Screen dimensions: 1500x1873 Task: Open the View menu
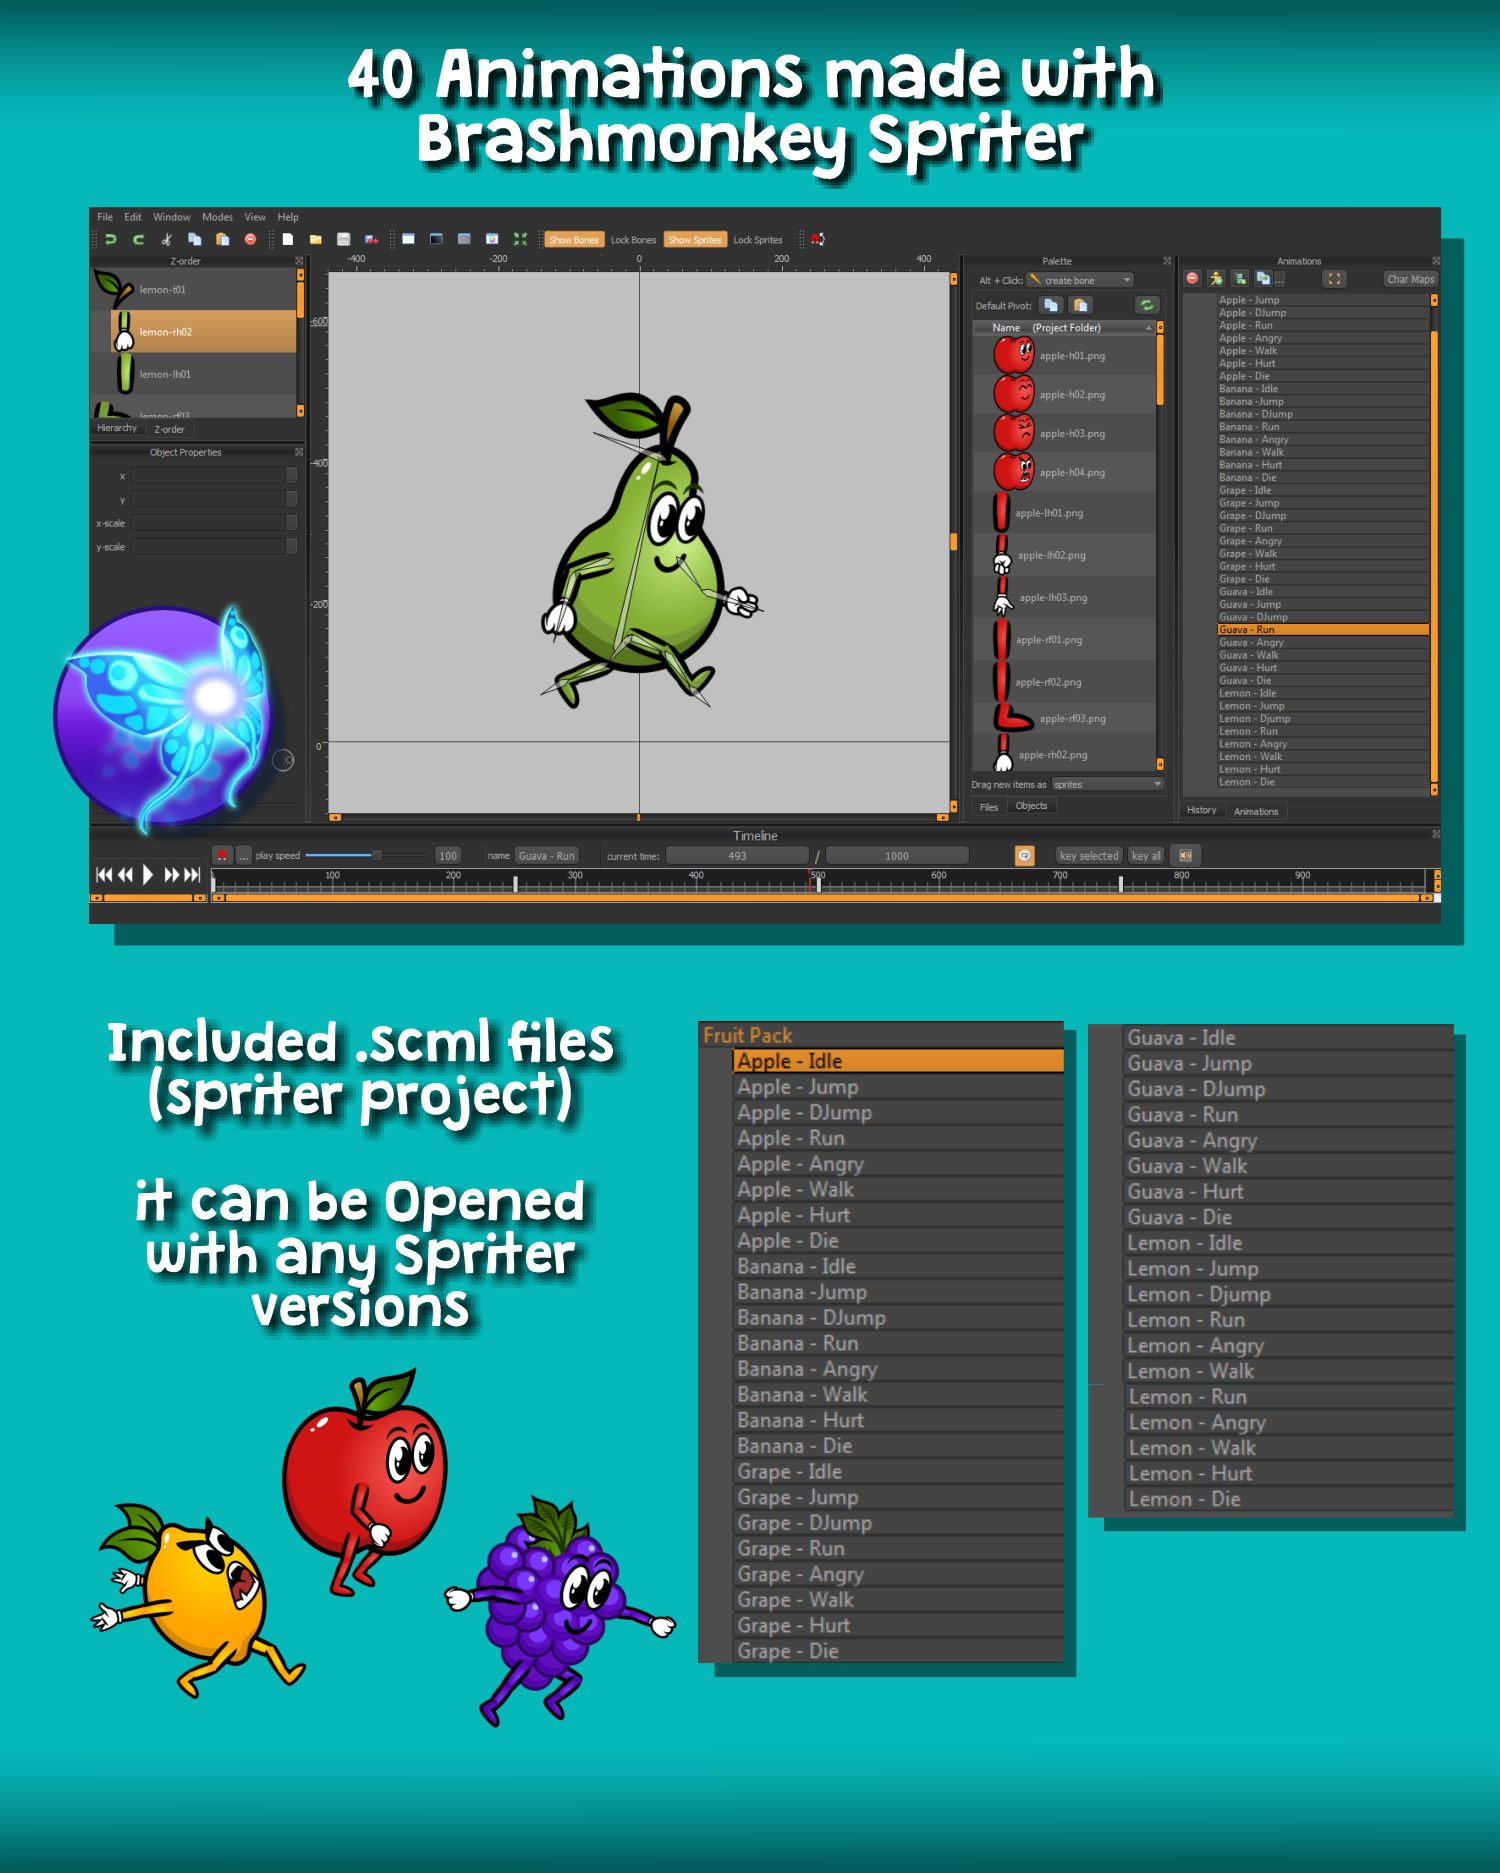click(x=255, y=217)
